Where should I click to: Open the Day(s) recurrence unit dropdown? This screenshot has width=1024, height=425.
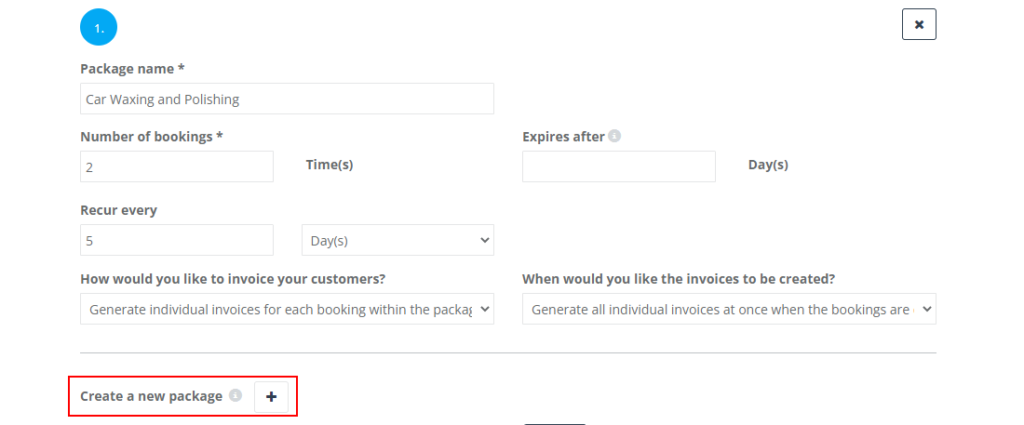tap(398, 240)
